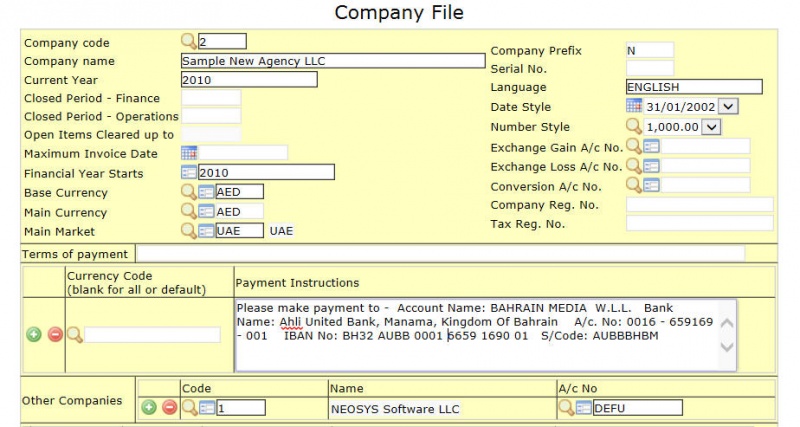Image resolution: width=800 pixels, height=427 pixels.
Task: Search Conversion A/c No. with magnifier
Action: click(634, 185)
